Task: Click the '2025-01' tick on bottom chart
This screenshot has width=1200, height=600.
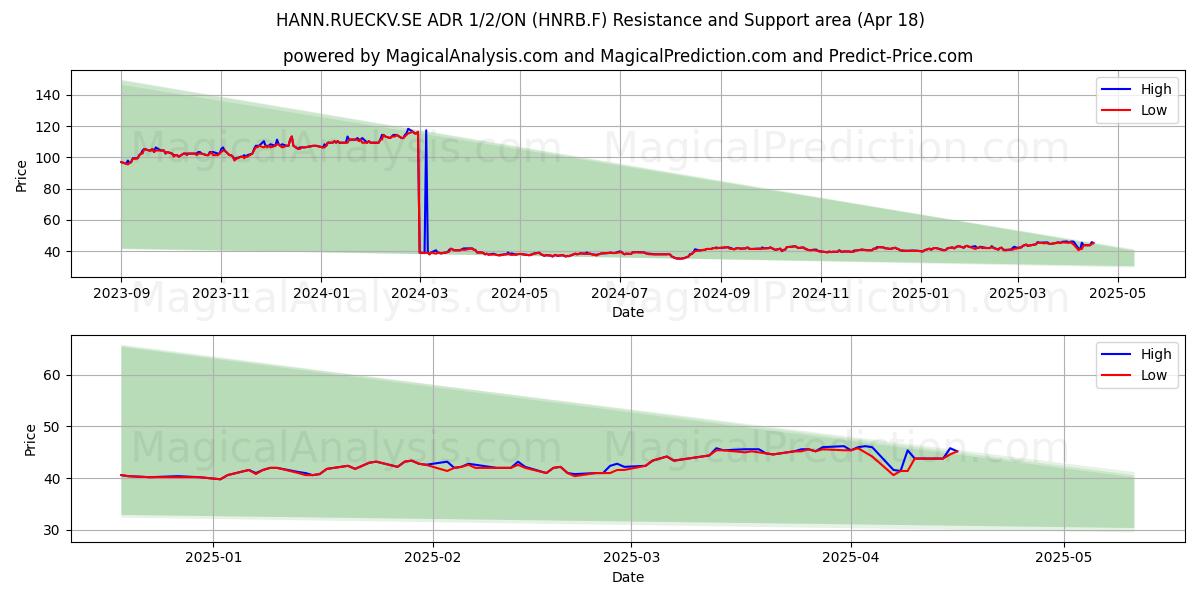Action: tap(214, 558)
